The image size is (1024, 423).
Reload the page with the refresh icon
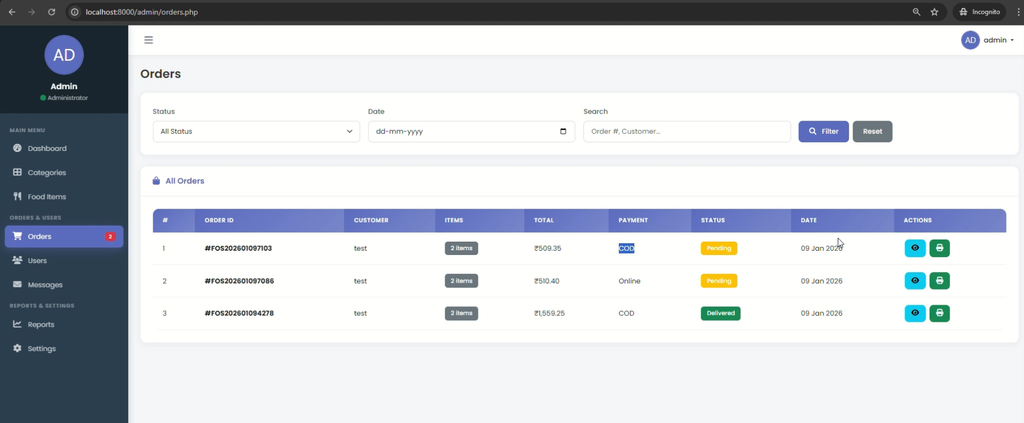(52, 12)
